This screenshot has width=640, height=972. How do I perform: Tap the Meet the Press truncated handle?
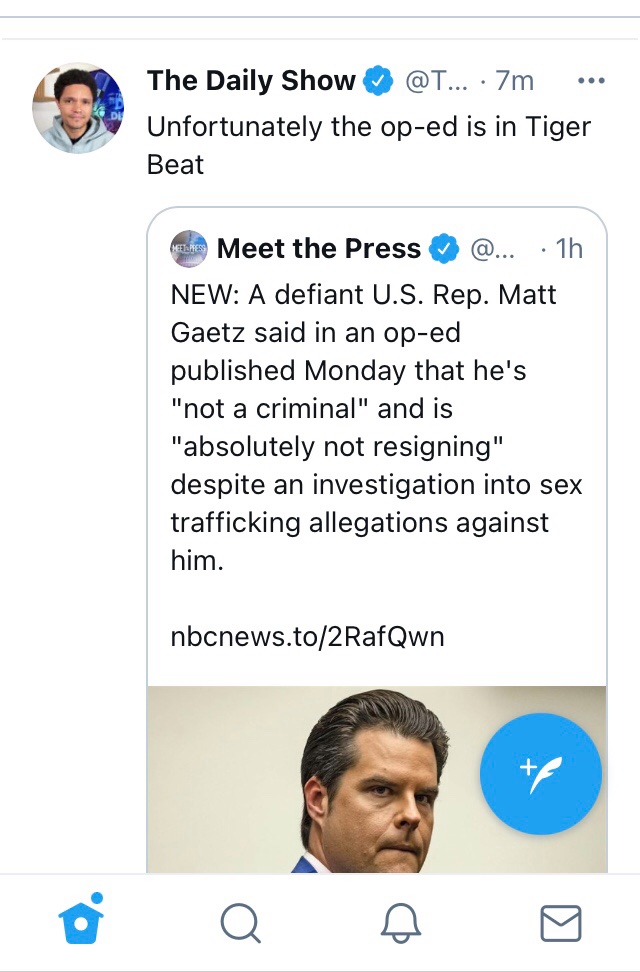pyautogui.click(x=492, y=249)
